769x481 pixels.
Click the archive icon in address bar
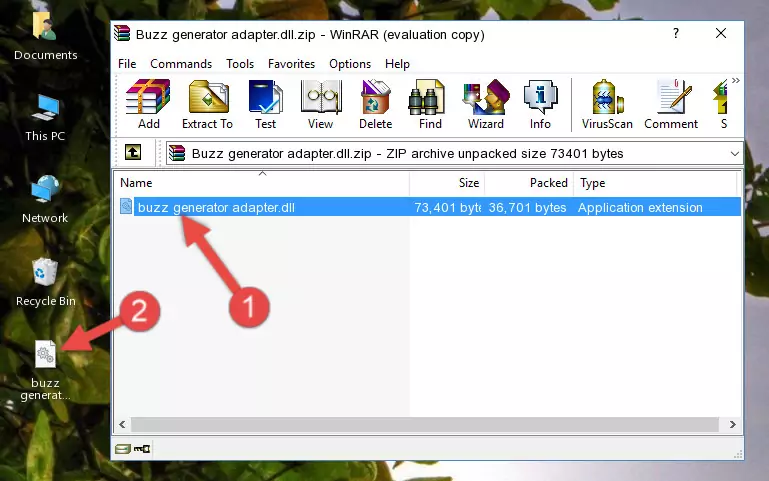point(177,153)
